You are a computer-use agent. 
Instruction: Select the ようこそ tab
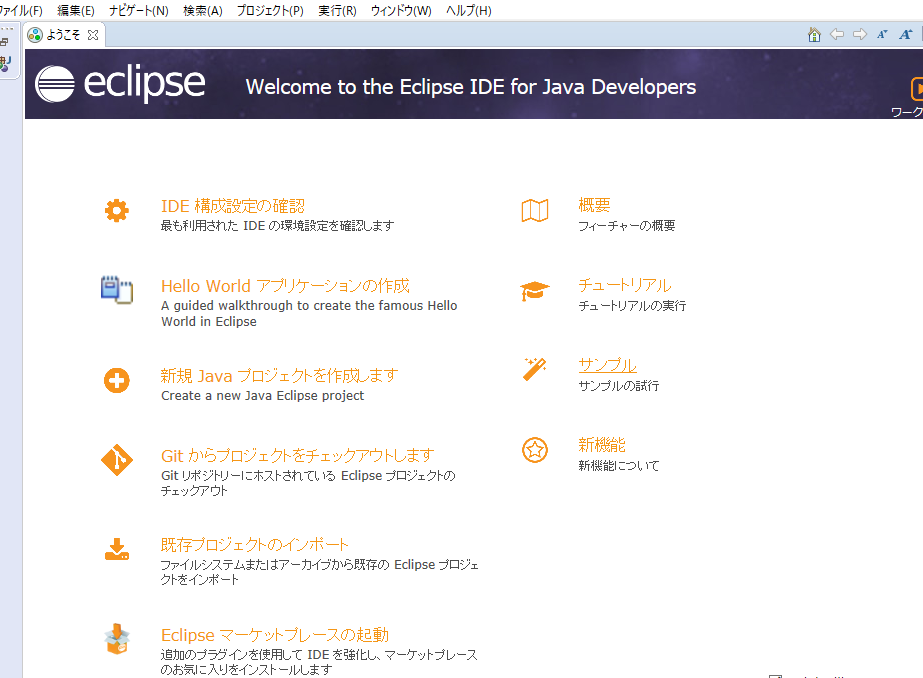pyautogui.click(x=63, y=35)
